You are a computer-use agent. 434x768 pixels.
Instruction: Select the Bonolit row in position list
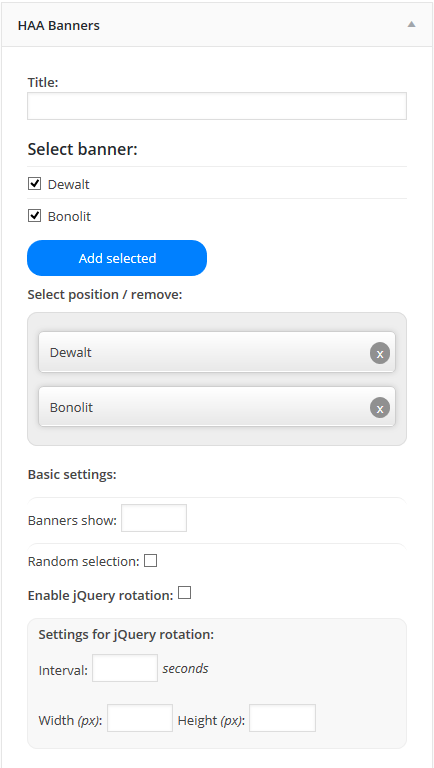pyautogui.click(x=217, y=407)
